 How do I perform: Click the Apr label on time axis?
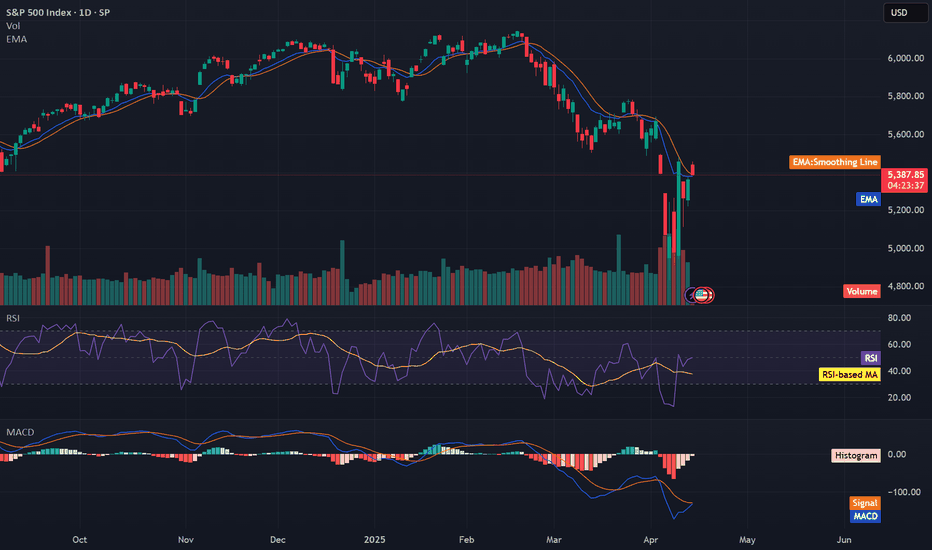pyautogui.click(x=651, y=540)
